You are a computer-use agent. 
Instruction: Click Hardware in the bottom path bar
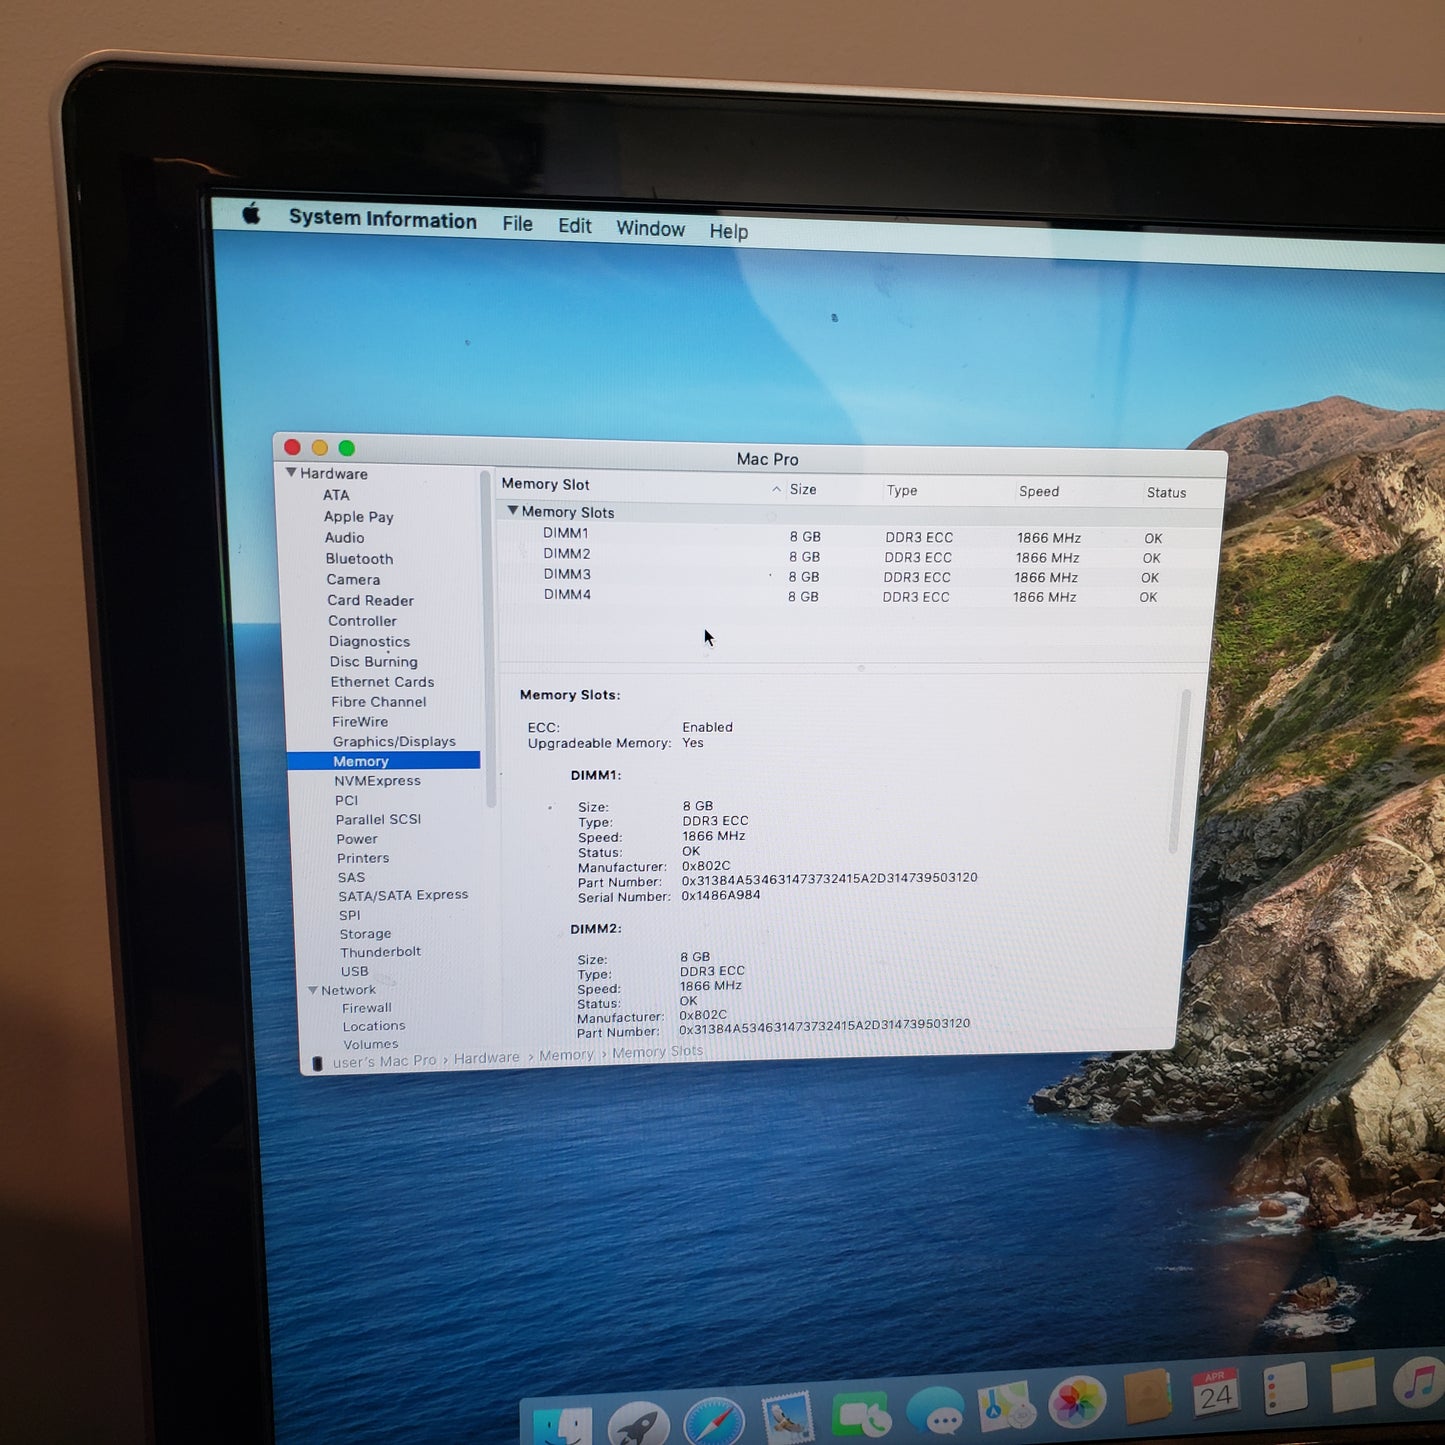click(487, 1058)
